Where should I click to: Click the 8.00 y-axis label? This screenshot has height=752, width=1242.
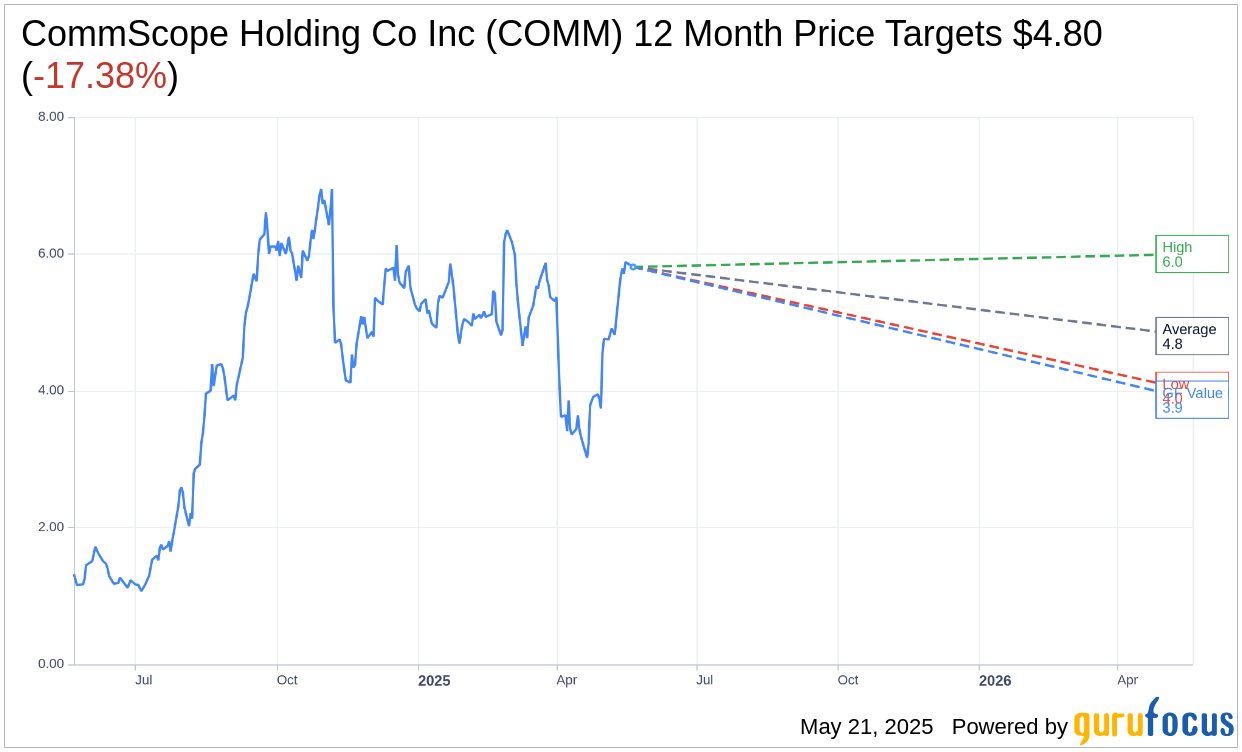pyautogui.click(x=51, y=117)
